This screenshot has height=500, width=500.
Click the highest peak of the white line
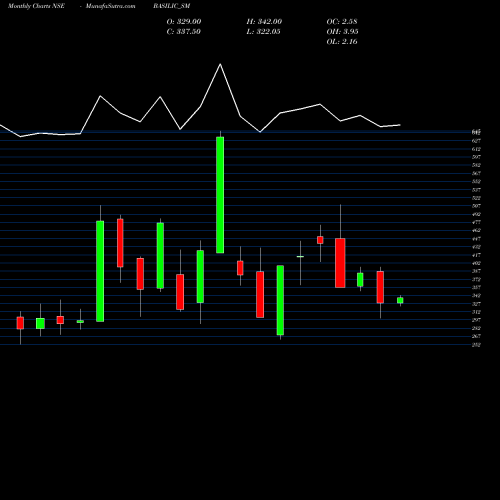click(x=220, y=64)
